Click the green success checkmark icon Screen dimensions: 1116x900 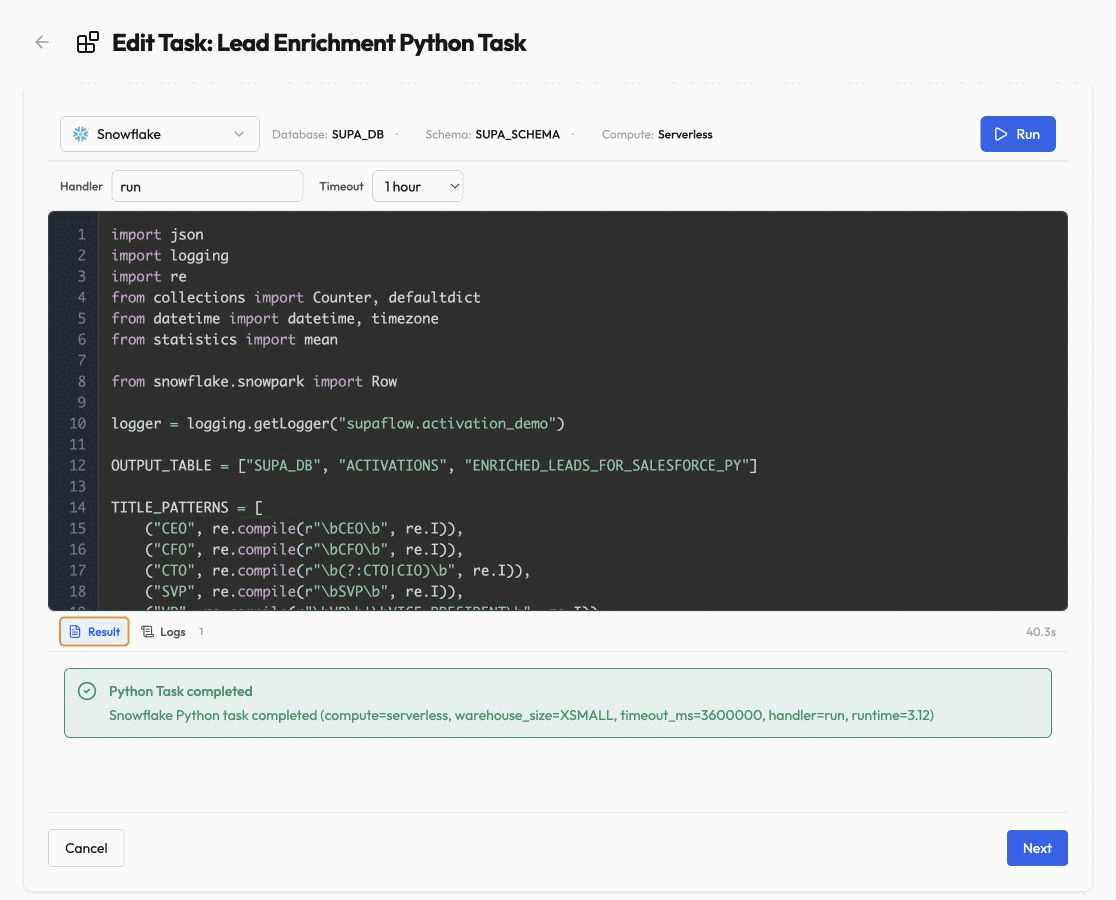pos(87,691)
